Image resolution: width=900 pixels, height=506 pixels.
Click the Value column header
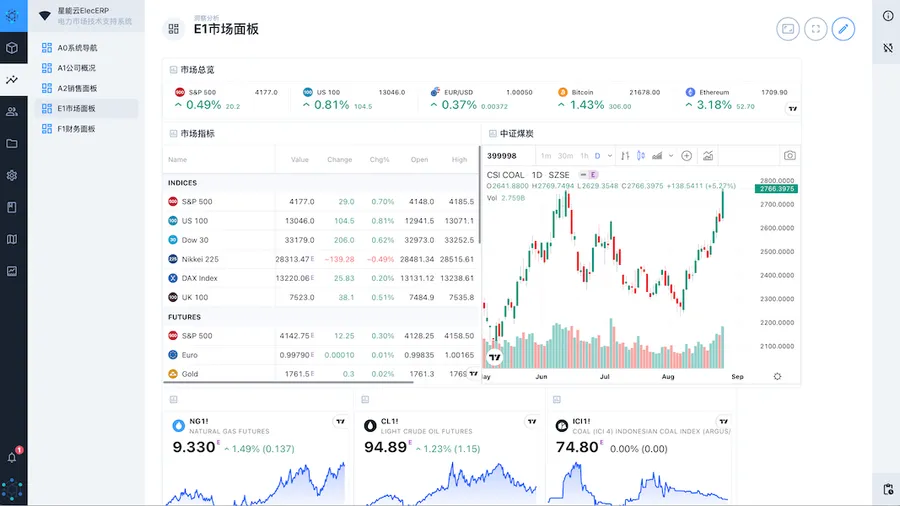300,159
